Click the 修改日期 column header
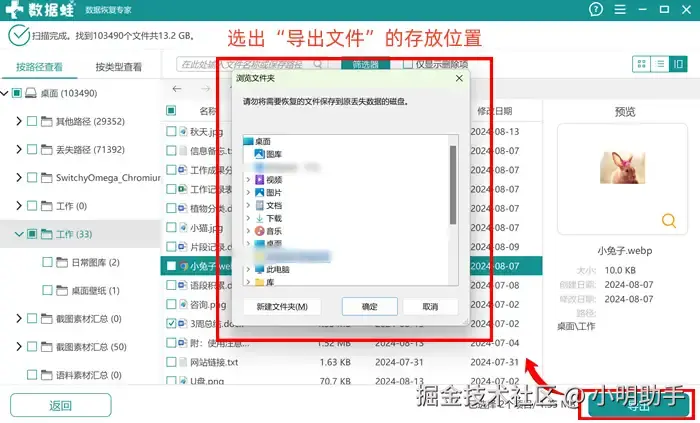This screenshot has width=700, height=423. pos(495,111)
